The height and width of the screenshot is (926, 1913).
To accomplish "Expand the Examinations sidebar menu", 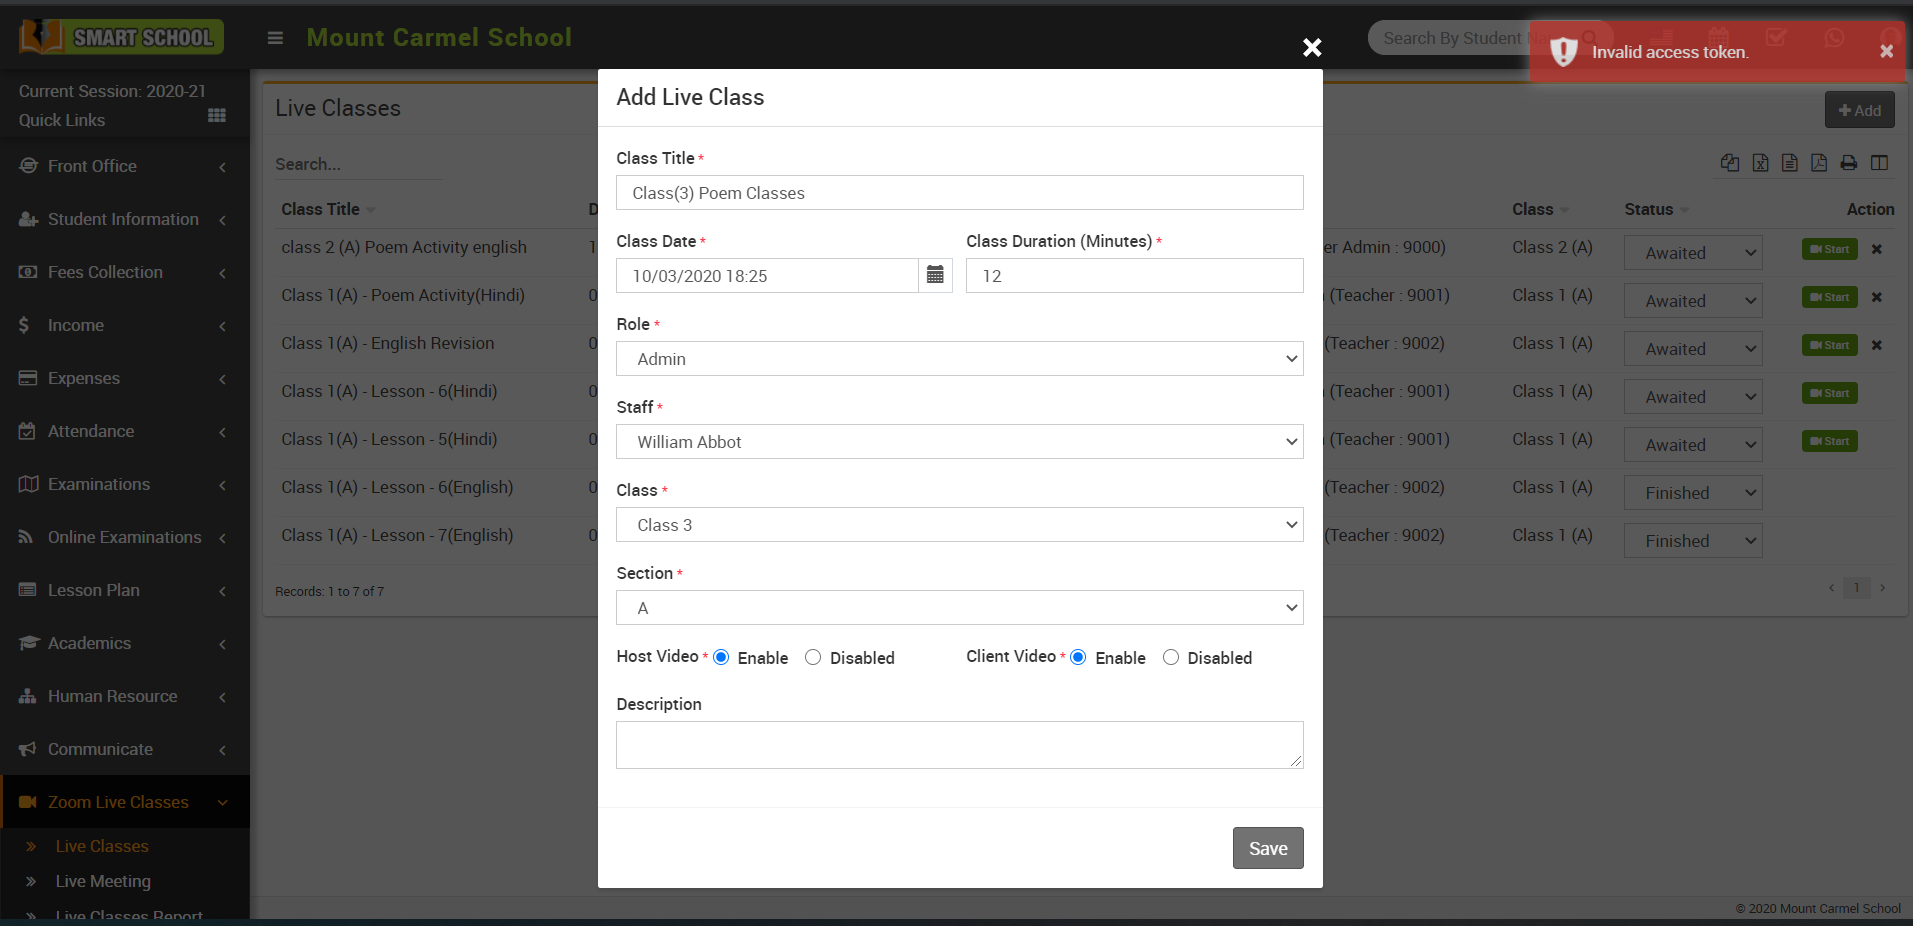I will tap(99, 484).
